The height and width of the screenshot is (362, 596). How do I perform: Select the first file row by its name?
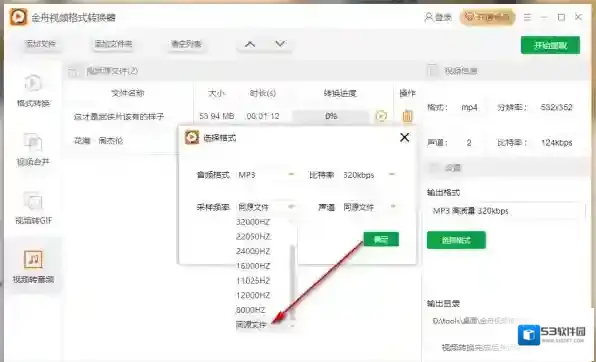tap(119, 116)
